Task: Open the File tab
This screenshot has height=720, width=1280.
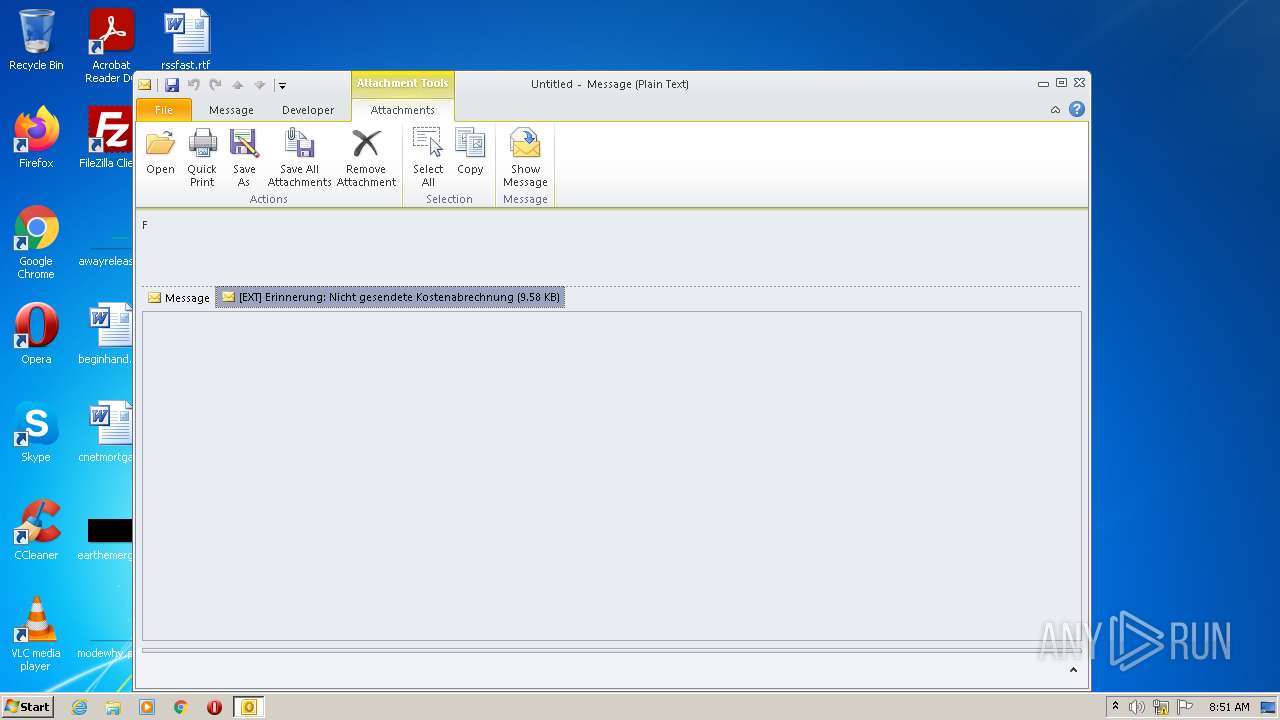Action: 163,110
